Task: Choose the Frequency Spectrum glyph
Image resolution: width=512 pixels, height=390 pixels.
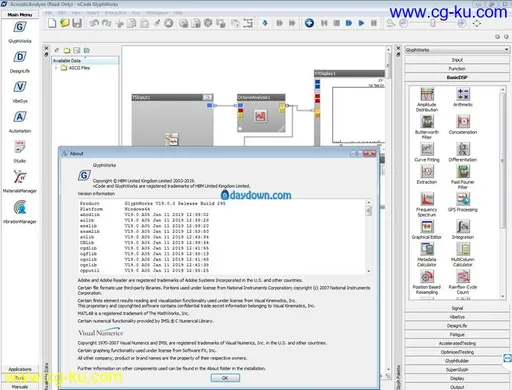Action: 427,199
